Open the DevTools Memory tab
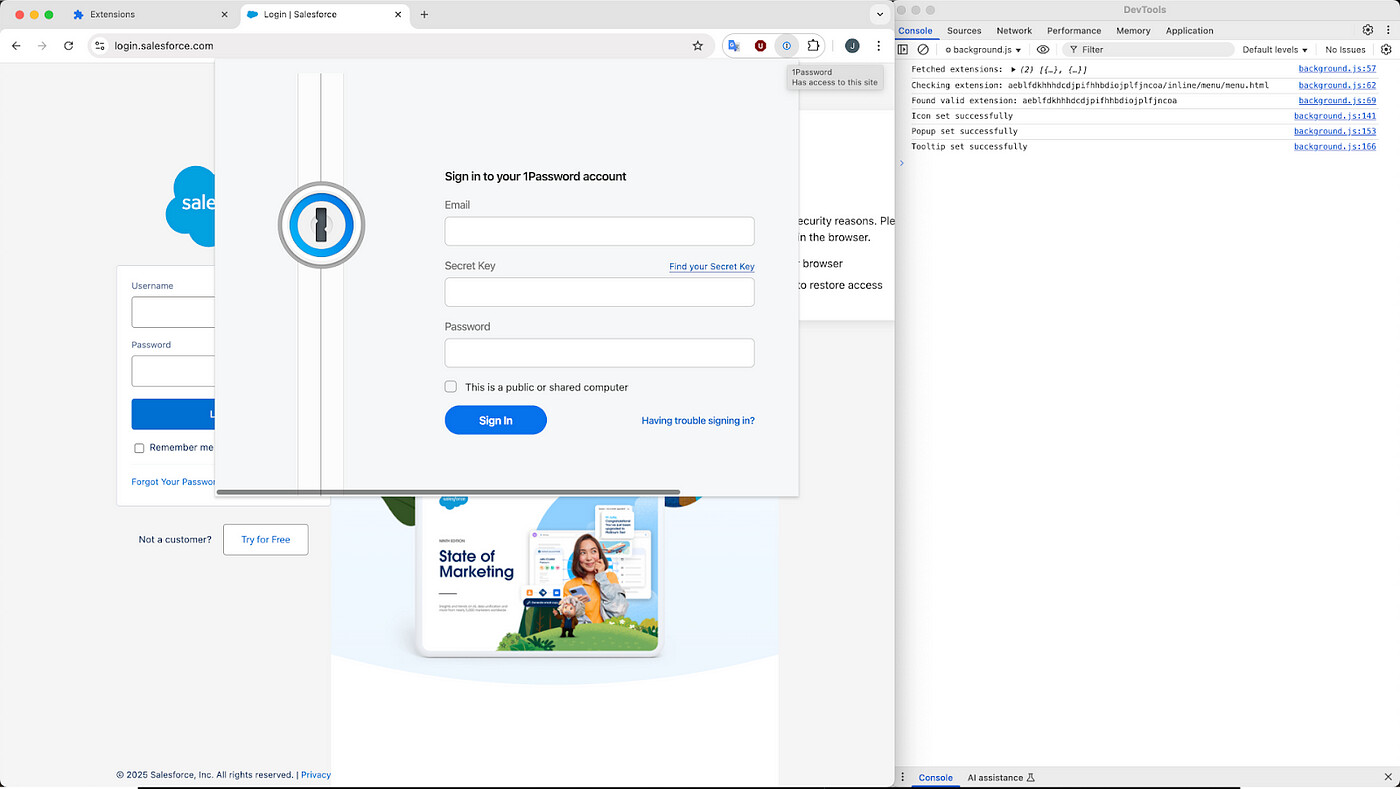Image resolution: width=1400 pixels, height=789 pixels. (x=1133, y=31)
